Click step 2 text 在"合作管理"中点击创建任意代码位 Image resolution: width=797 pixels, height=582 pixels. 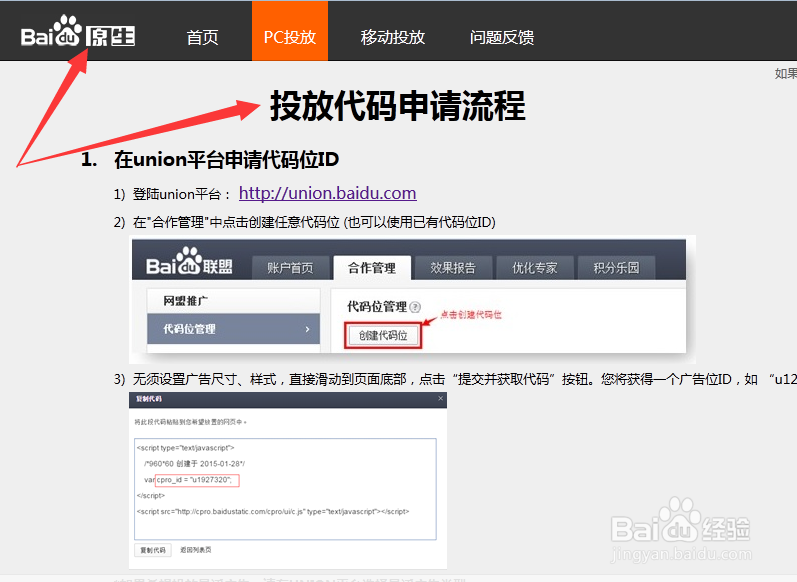pyautogui.click(x=236, y=223)
